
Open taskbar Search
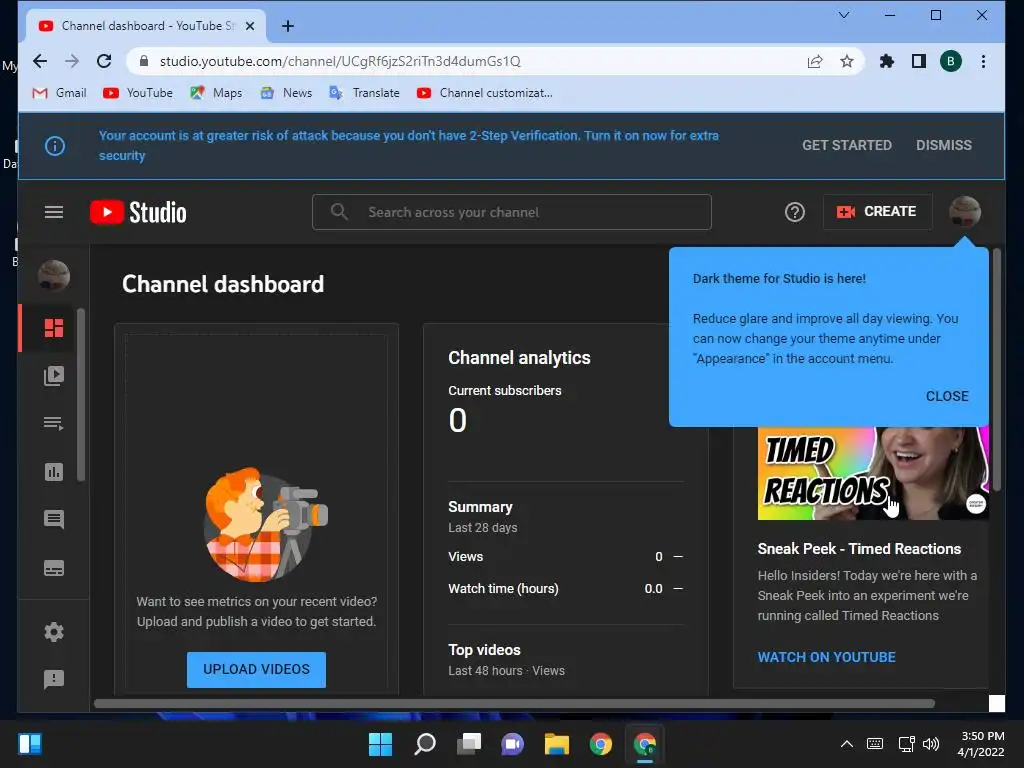click(425, 744)
